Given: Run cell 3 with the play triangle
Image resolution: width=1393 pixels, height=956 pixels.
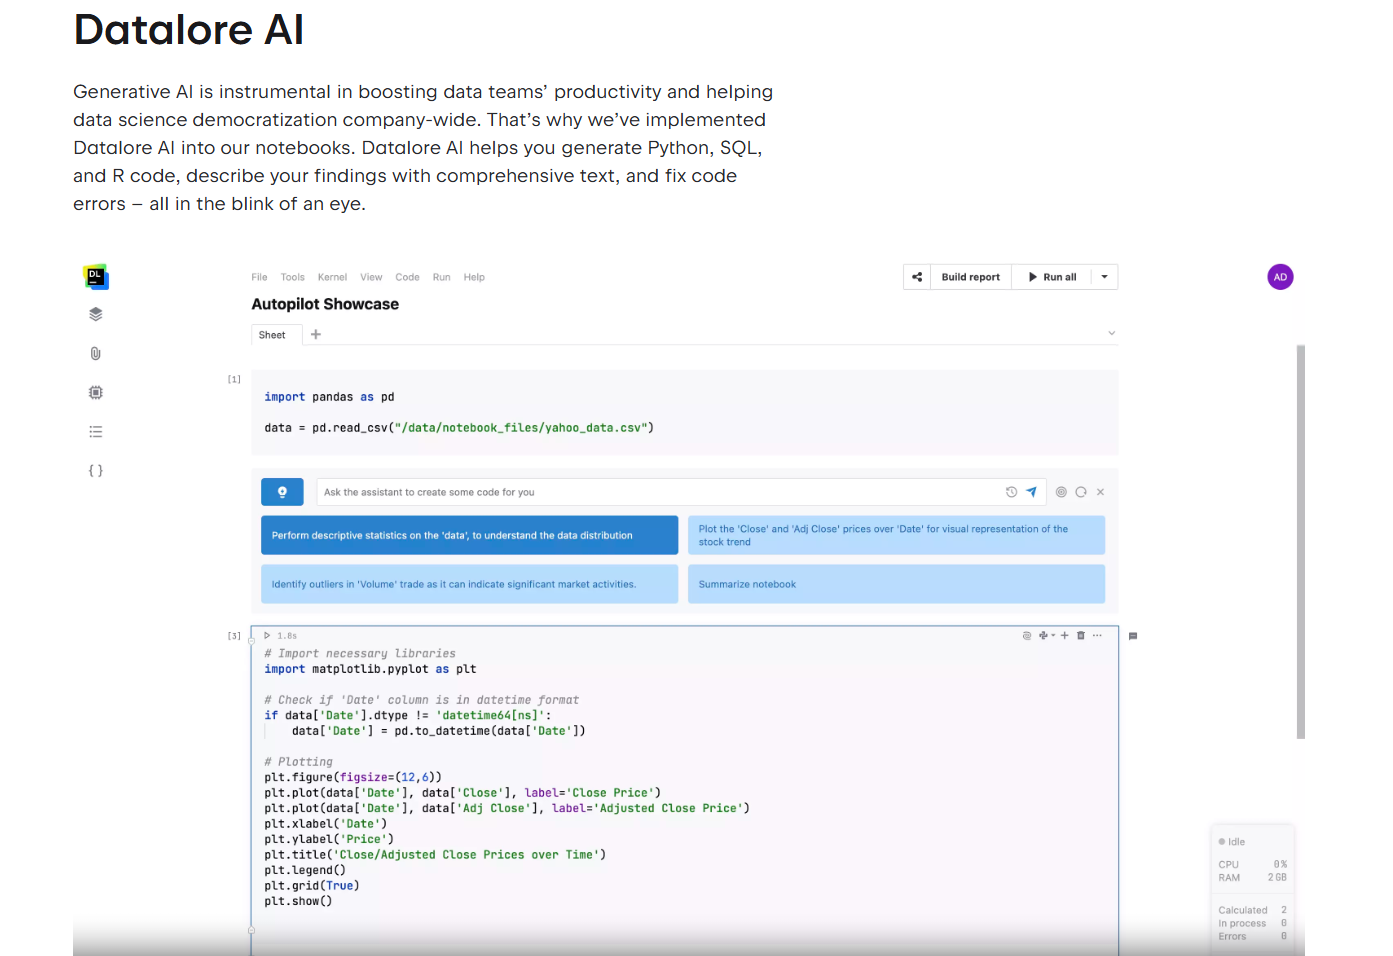Looking at the screenshot, I should 267,635.
